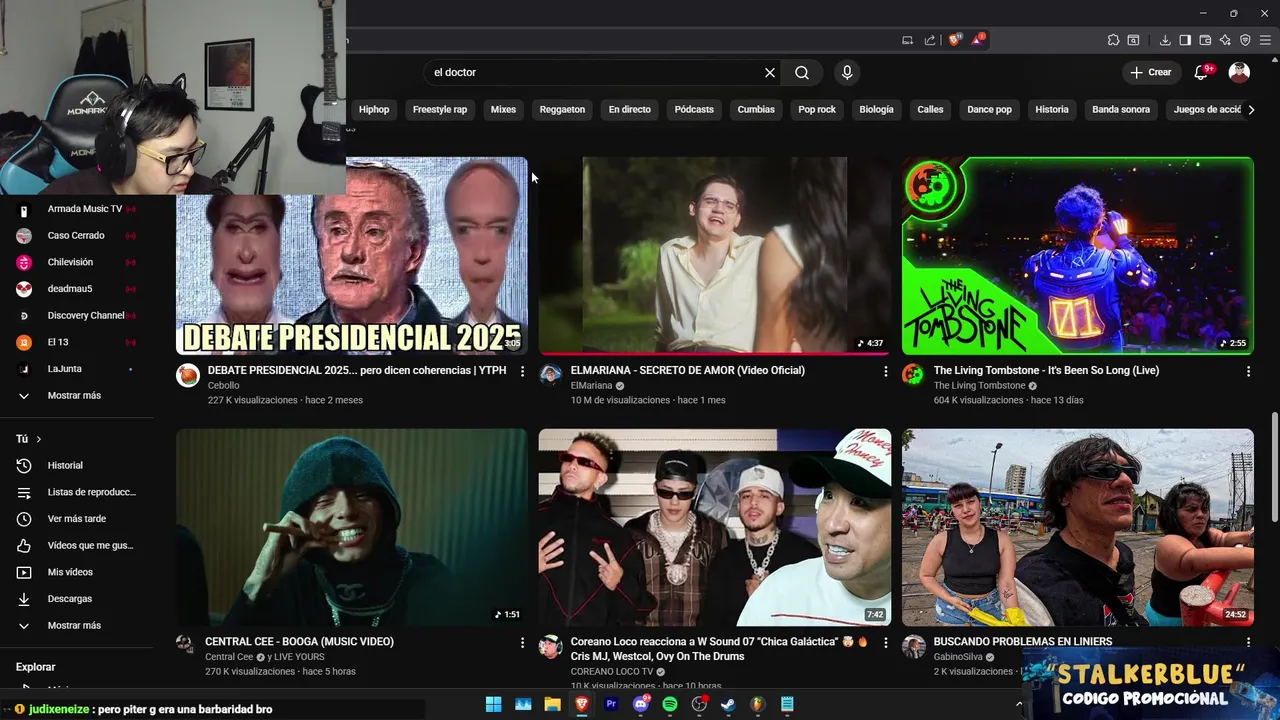Select the Mixes chip
This screenshot has width=1280, height=720.
[503, 110]
